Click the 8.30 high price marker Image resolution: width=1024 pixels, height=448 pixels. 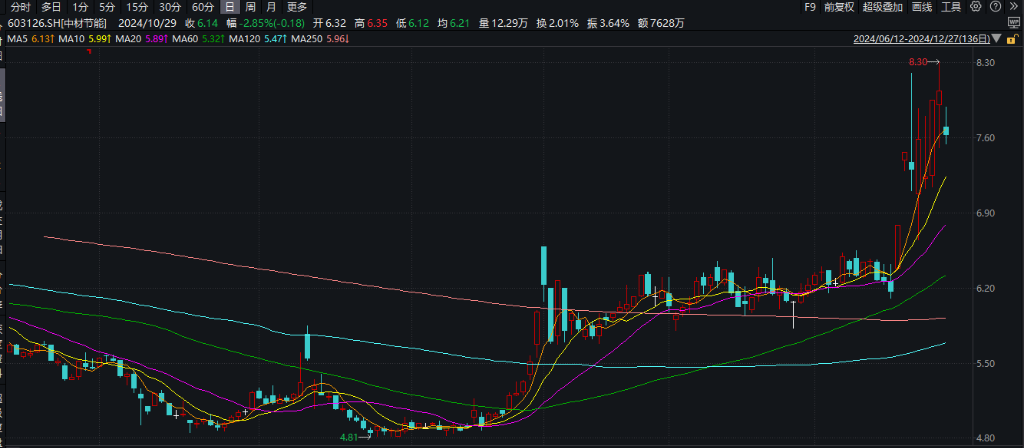point(917,62)
